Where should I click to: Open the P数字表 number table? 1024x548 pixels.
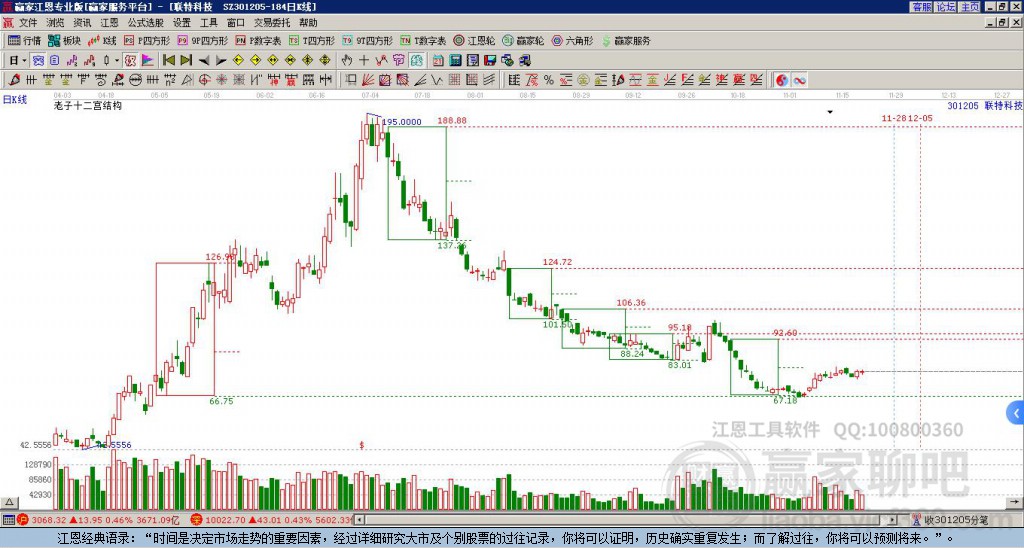pos(259,40)
